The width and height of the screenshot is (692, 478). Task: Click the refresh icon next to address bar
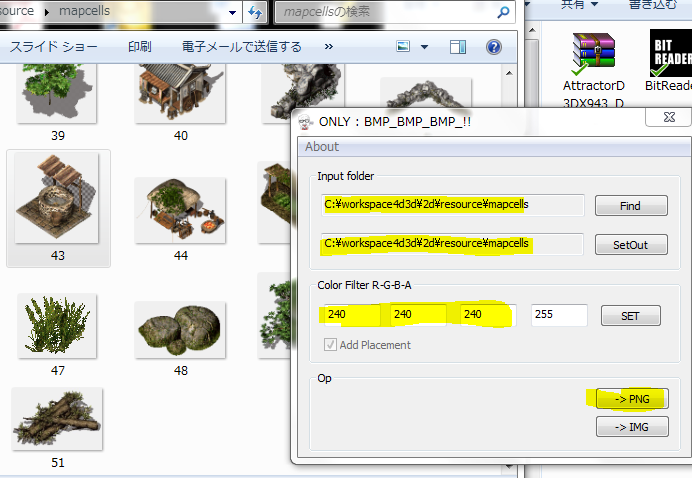[255, 12]
